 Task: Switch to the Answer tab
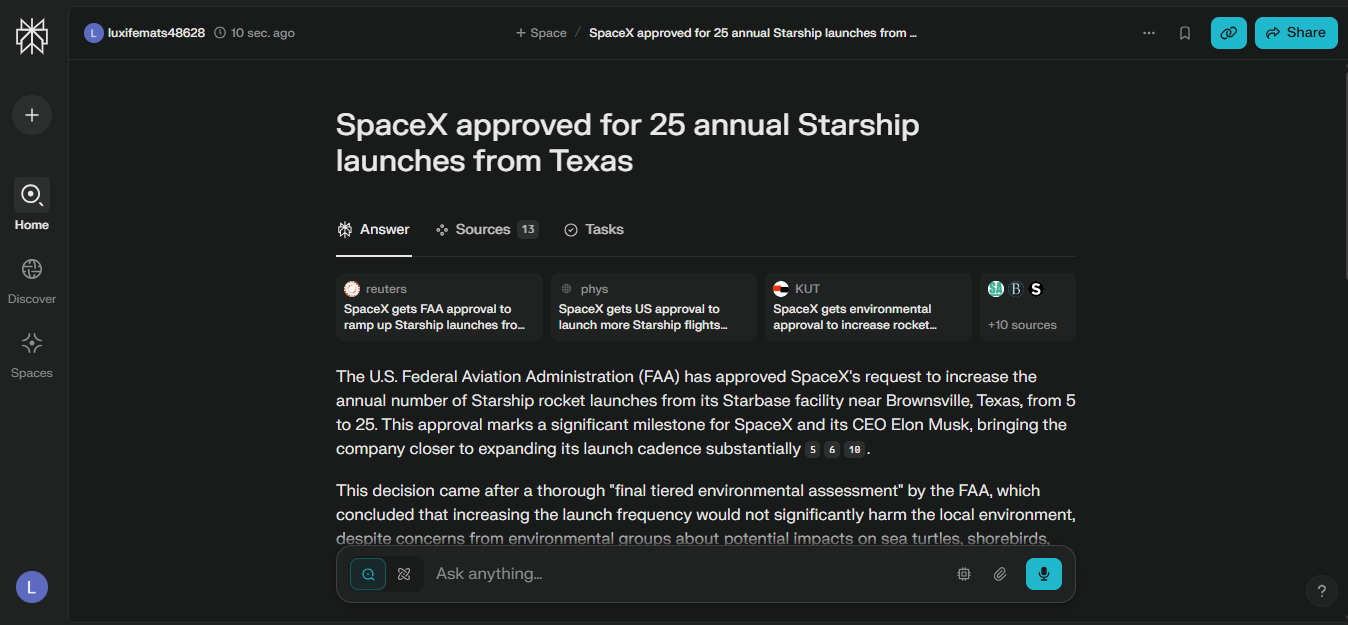373,230
